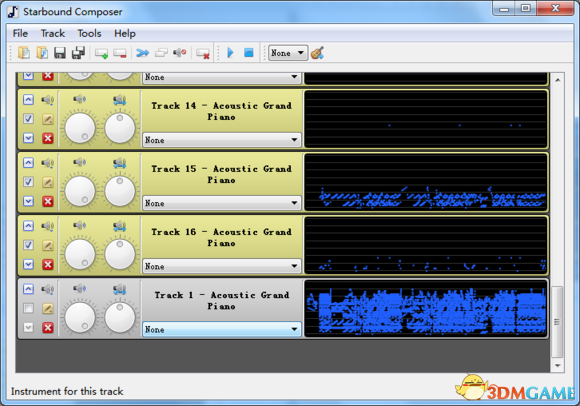Screen dimensions: 580x406
Task: Move Track 1 up with its up arrow
Action: tap(28, 289)
